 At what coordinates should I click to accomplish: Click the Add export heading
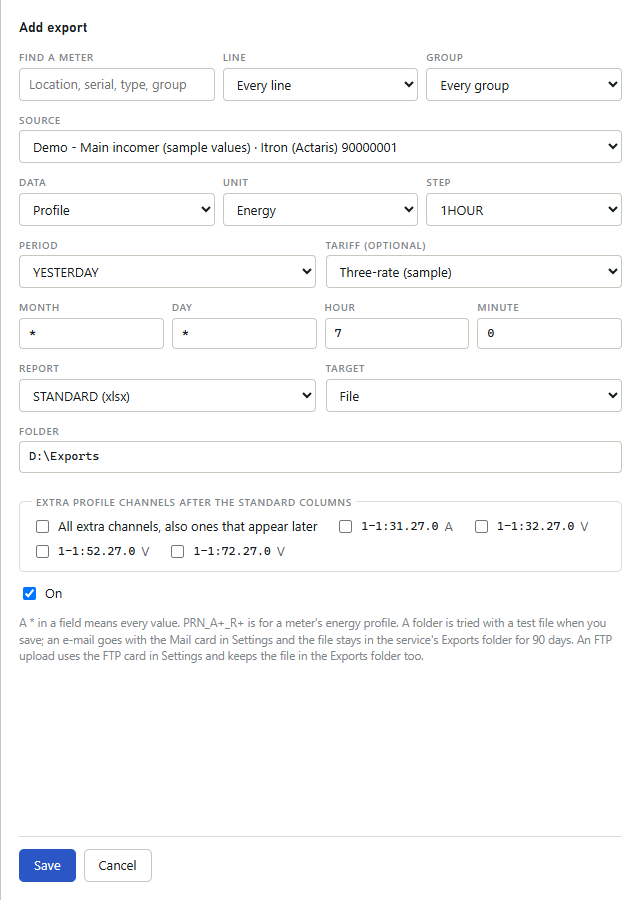click(x=53, y=28)
